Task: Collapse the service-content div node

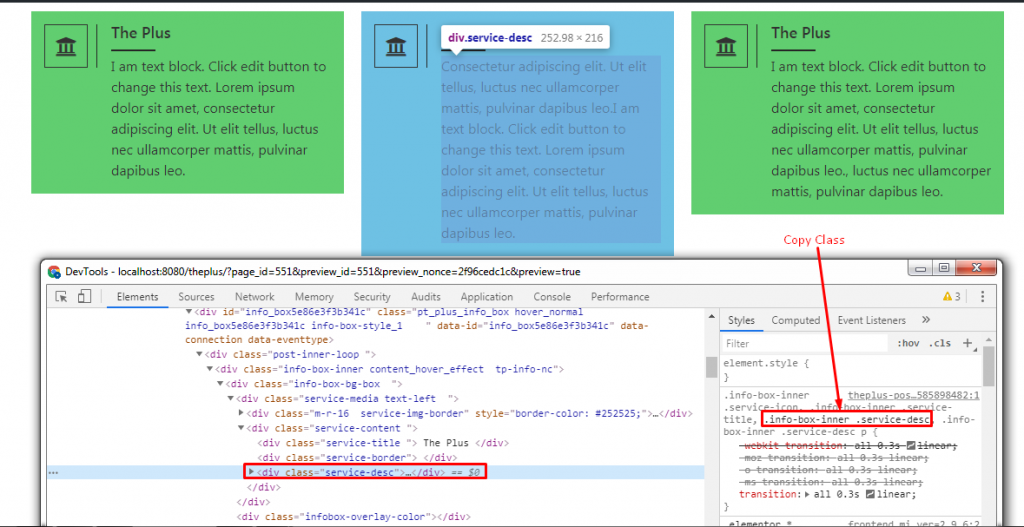Action: 240,428
